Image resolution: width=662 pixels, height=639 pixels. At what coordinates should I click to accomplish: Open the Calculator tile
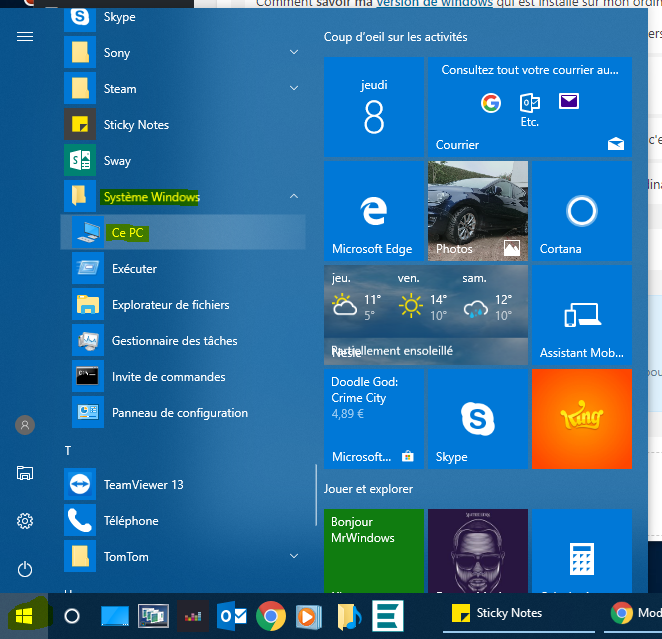click(582, 551)
